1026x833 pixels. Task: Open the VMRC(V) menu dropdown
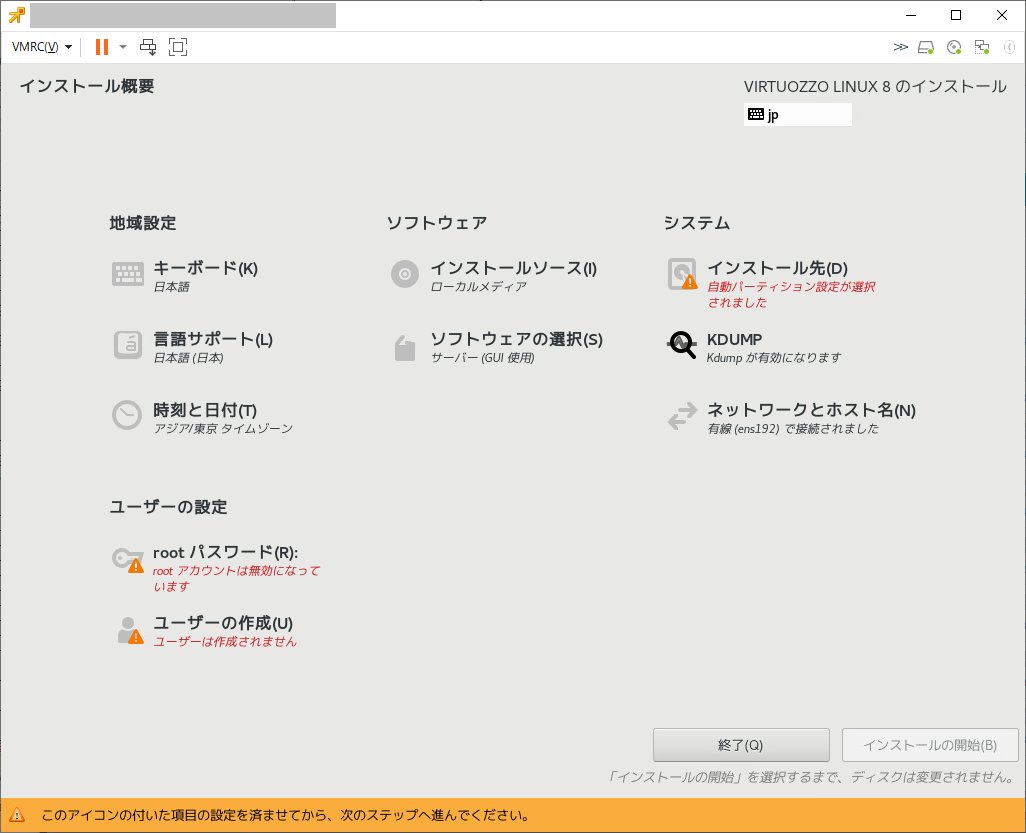point(42,46)
